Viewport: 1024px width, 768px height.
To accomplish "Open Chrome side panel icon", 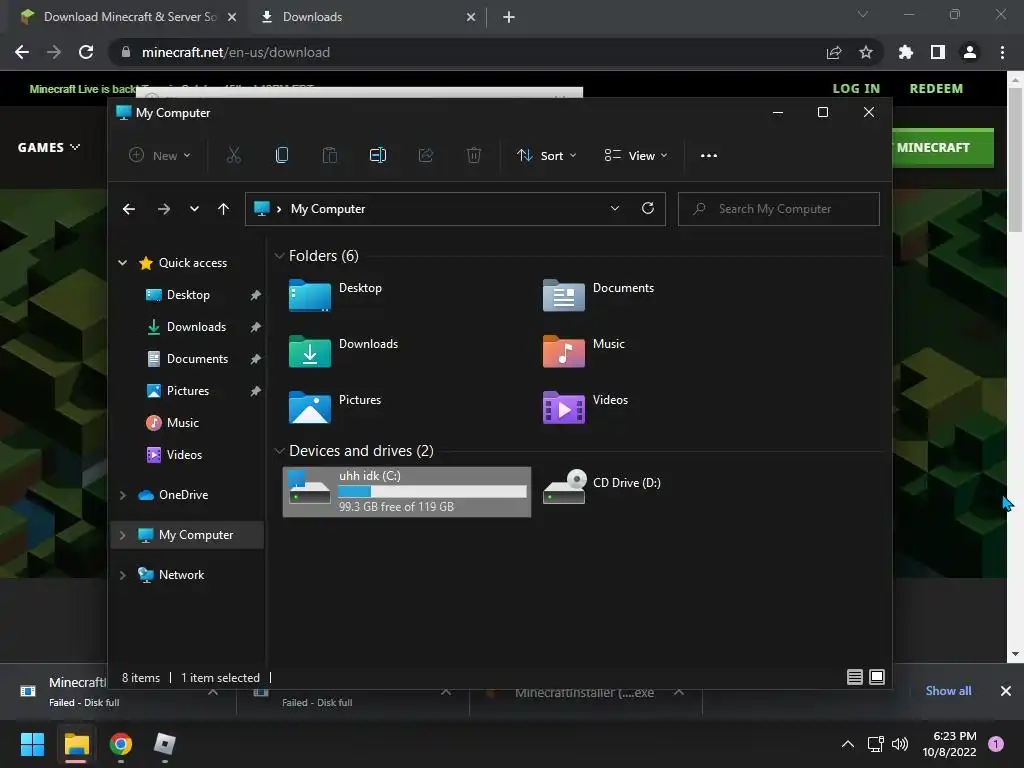I will click(x=938, y=52).
